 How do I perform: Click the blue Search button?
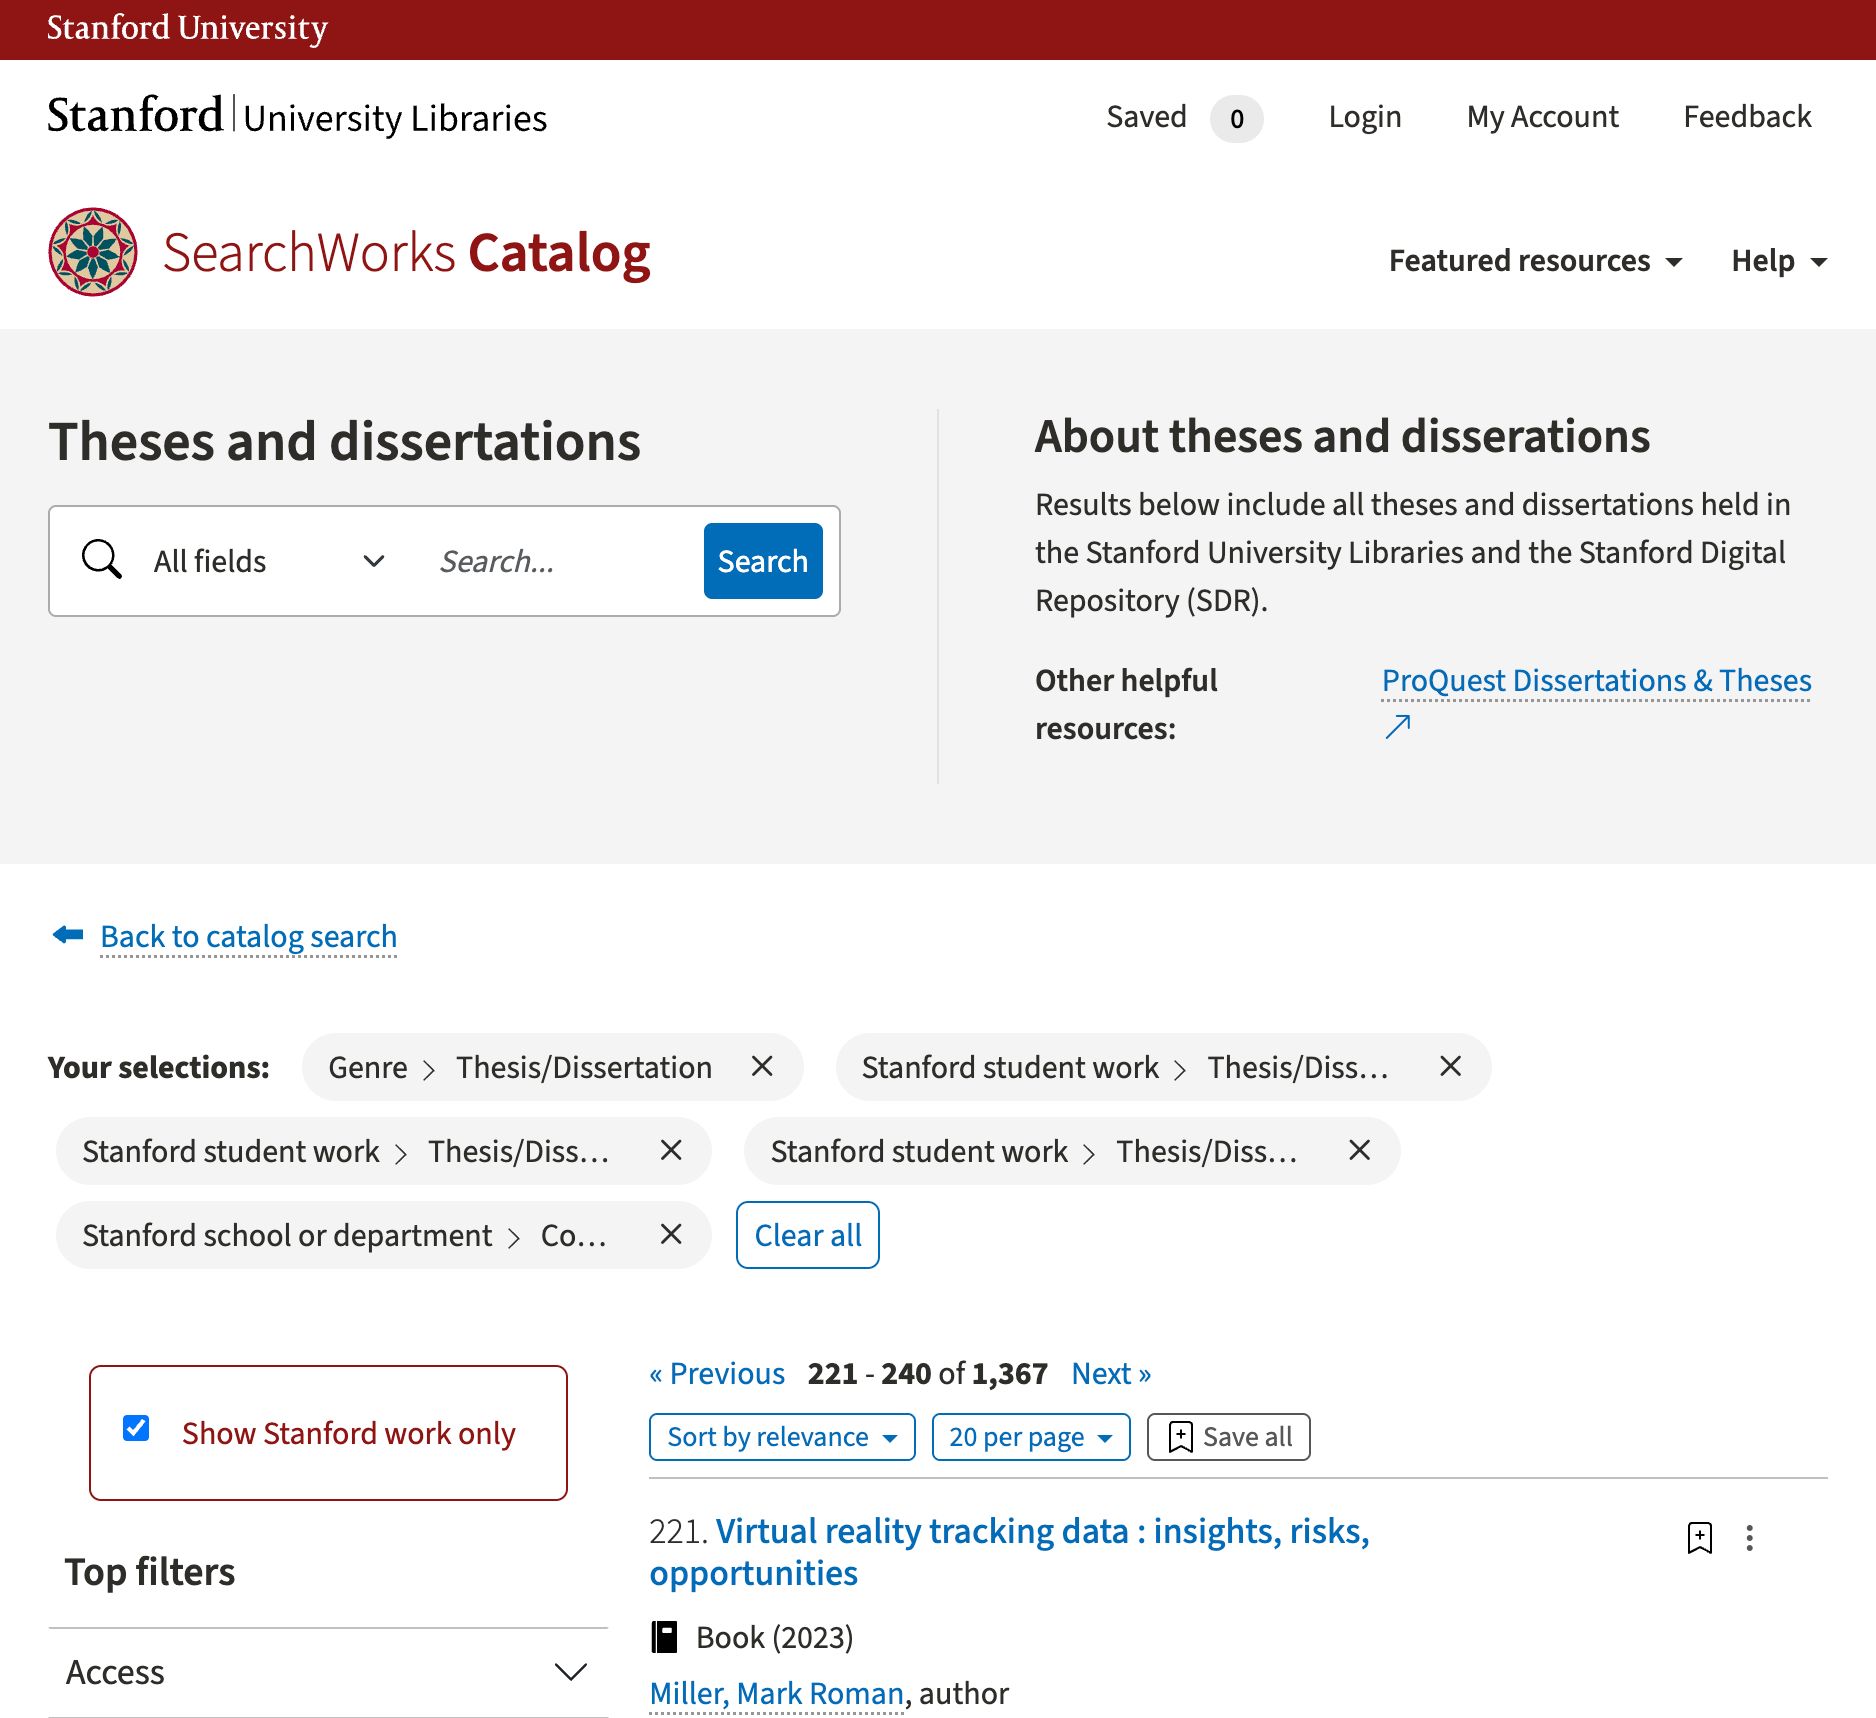tap(763, 561)
